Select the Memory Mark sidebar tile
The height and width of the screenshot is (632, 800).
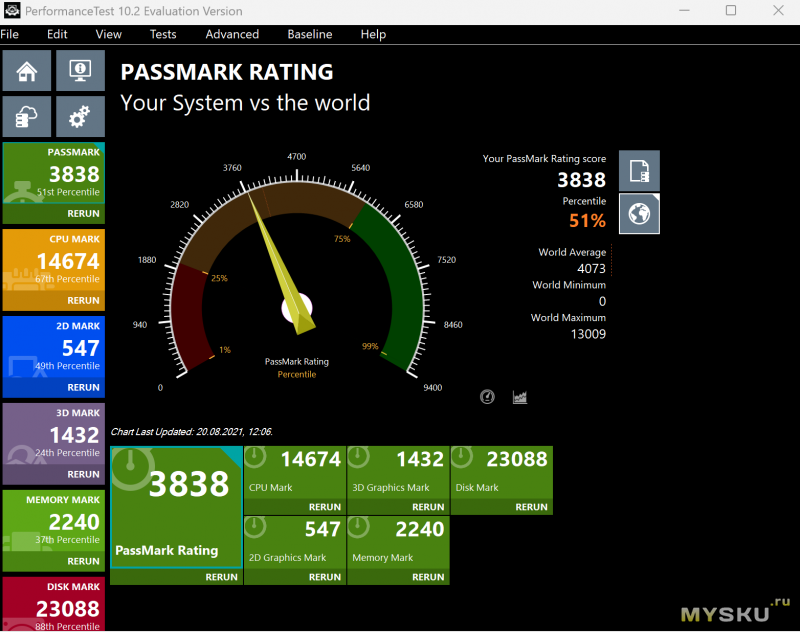(52, 524)
